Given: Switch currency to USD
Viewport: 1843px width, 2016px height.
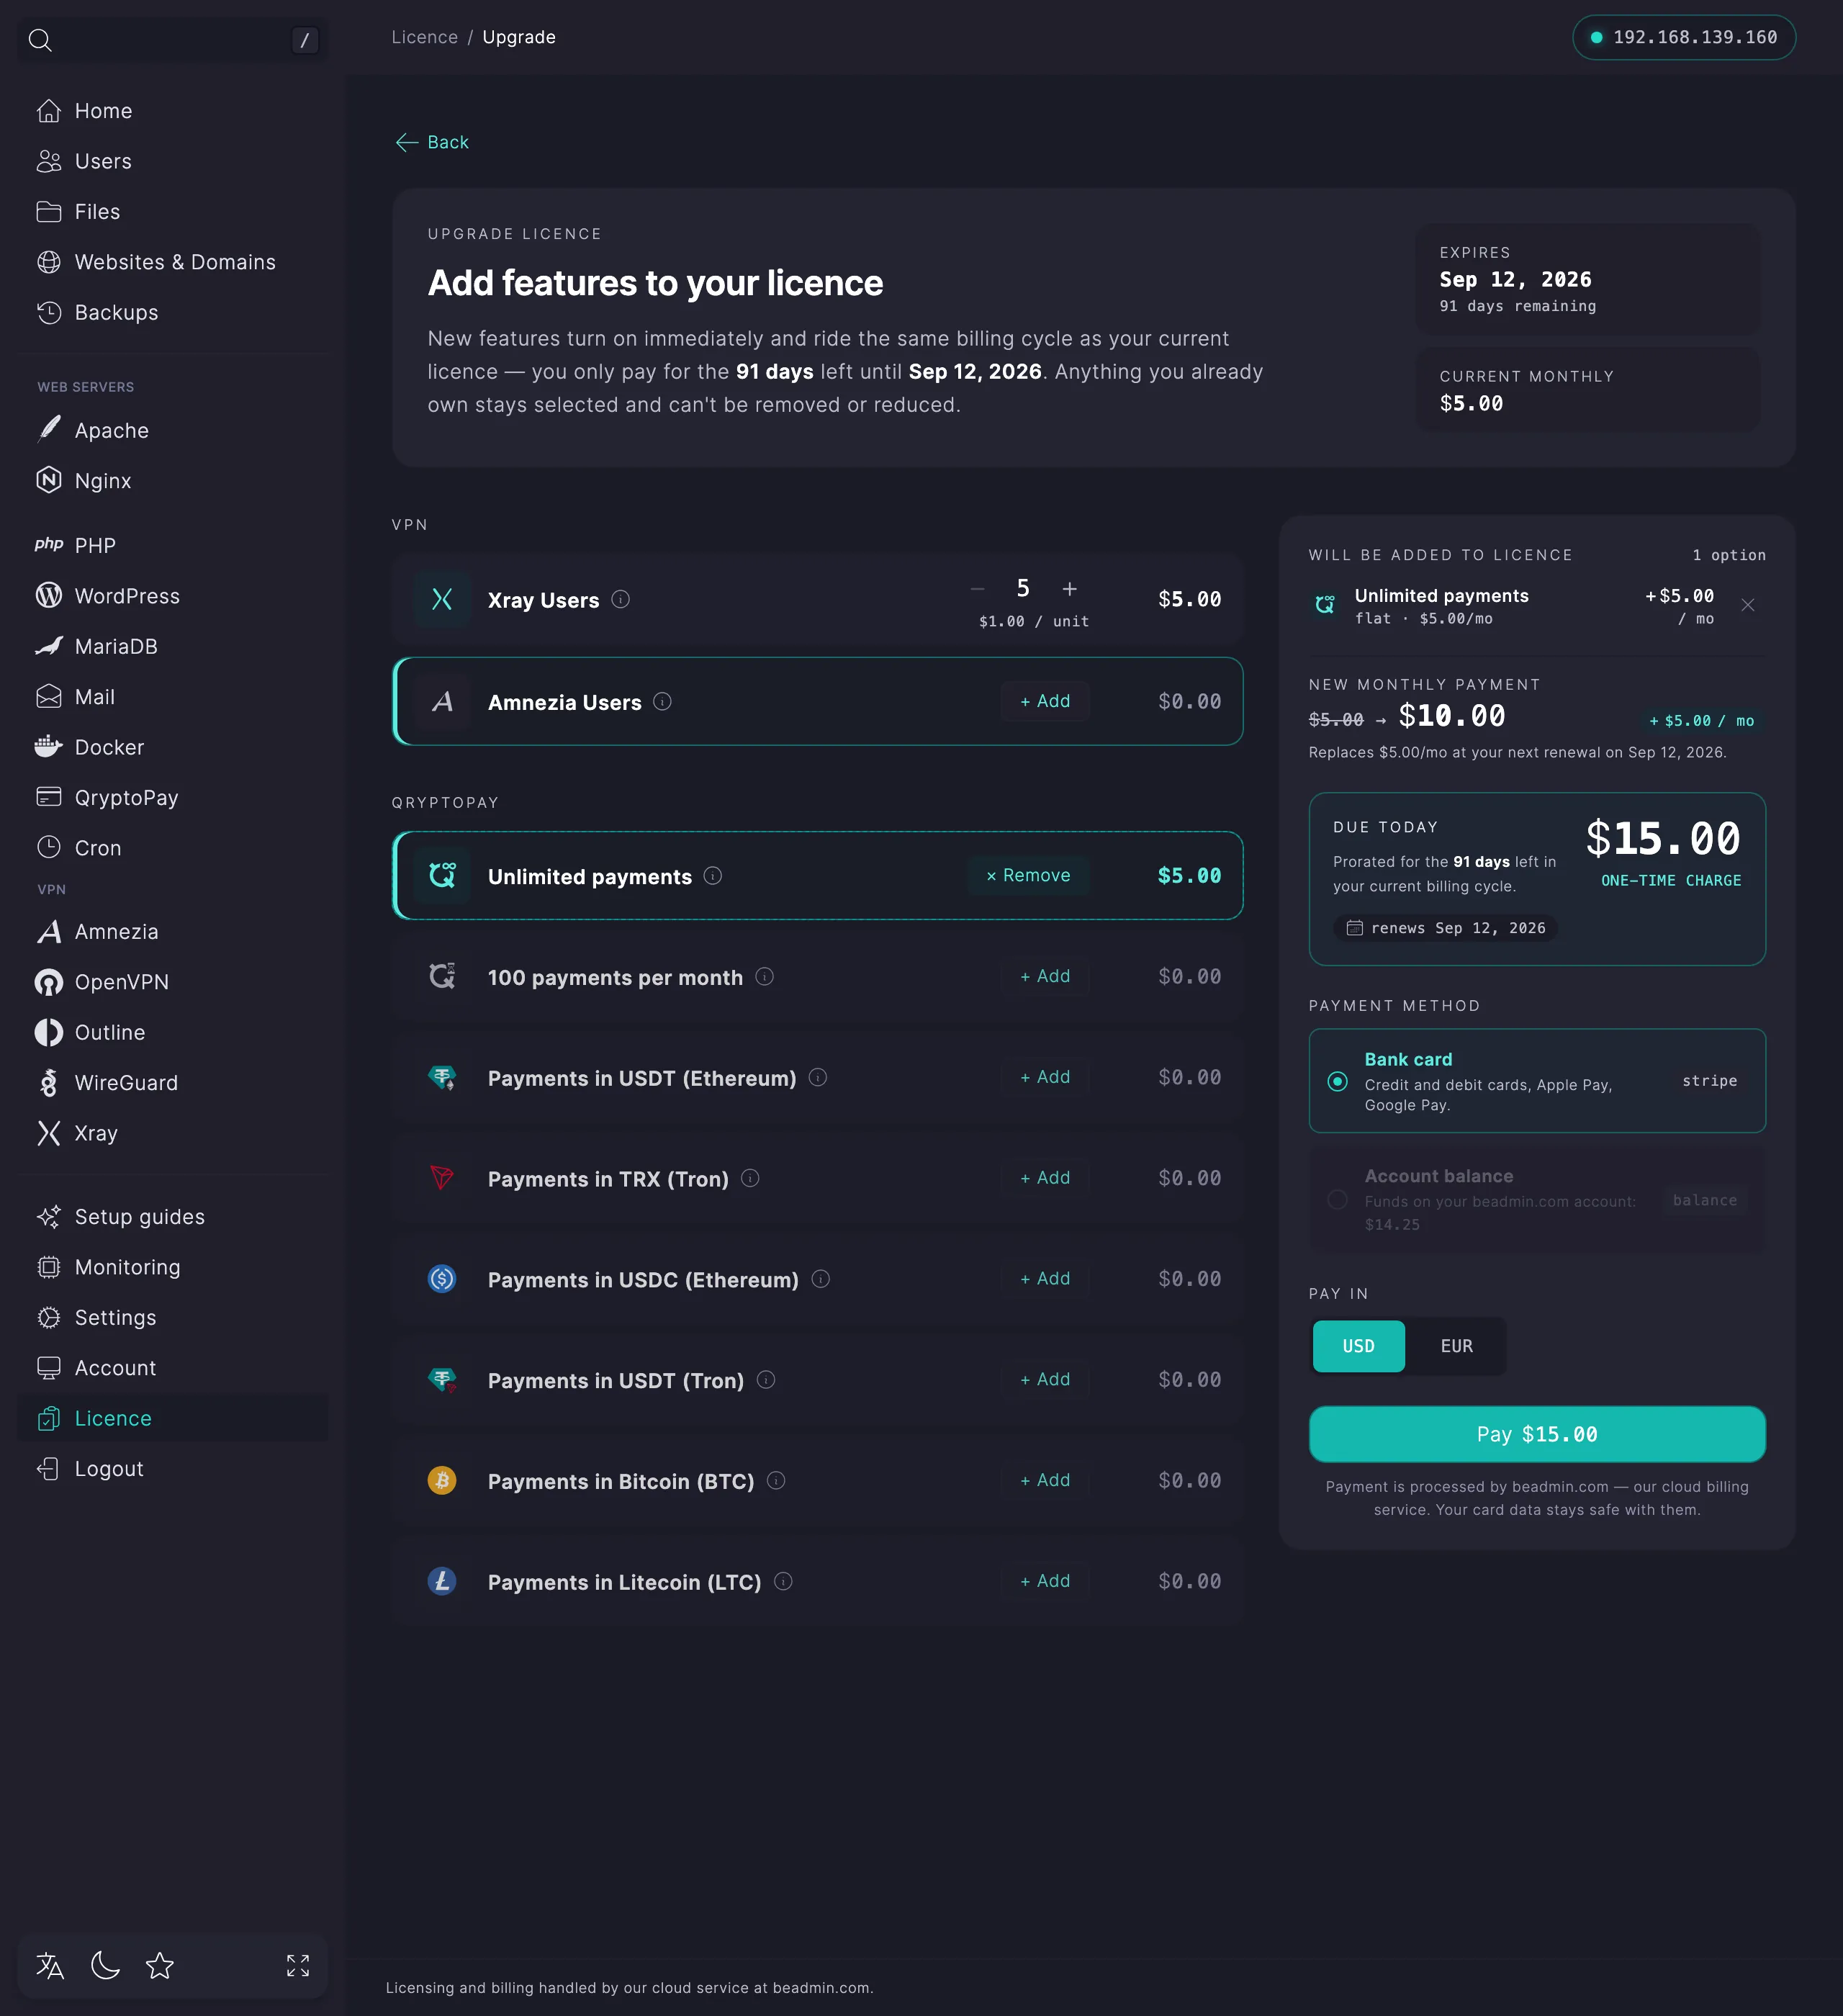Looking at the screenshot, I should click(1358, 1346).
